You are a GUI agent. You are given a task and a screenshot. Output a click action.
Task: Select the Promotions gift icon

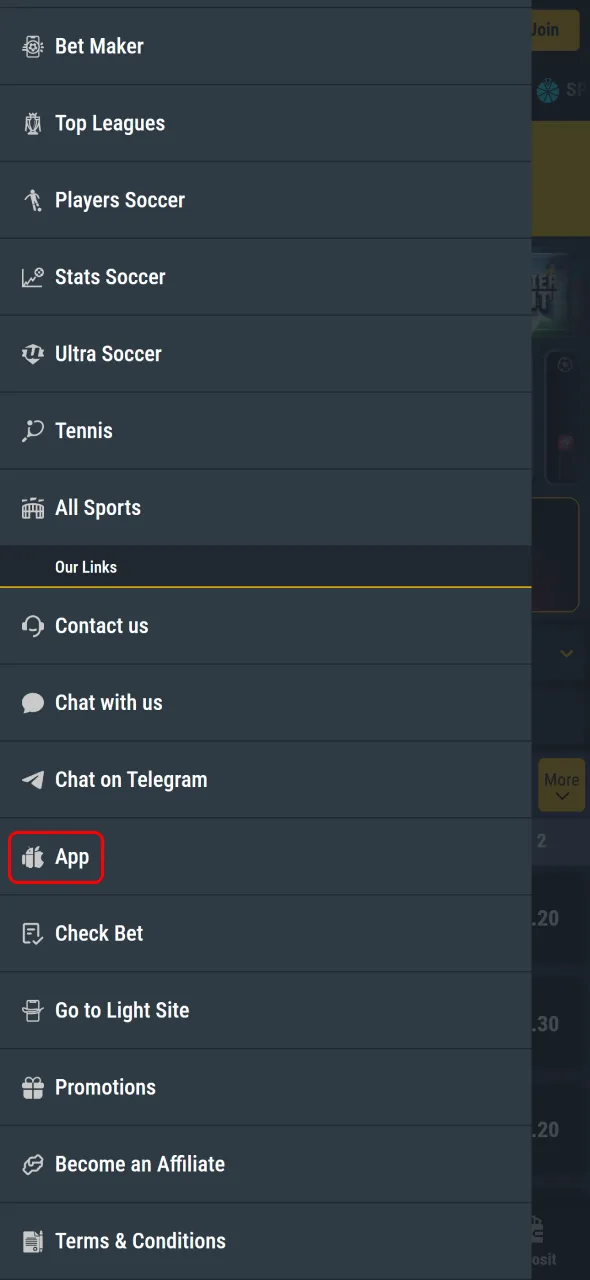click(x=33, y=1087)
